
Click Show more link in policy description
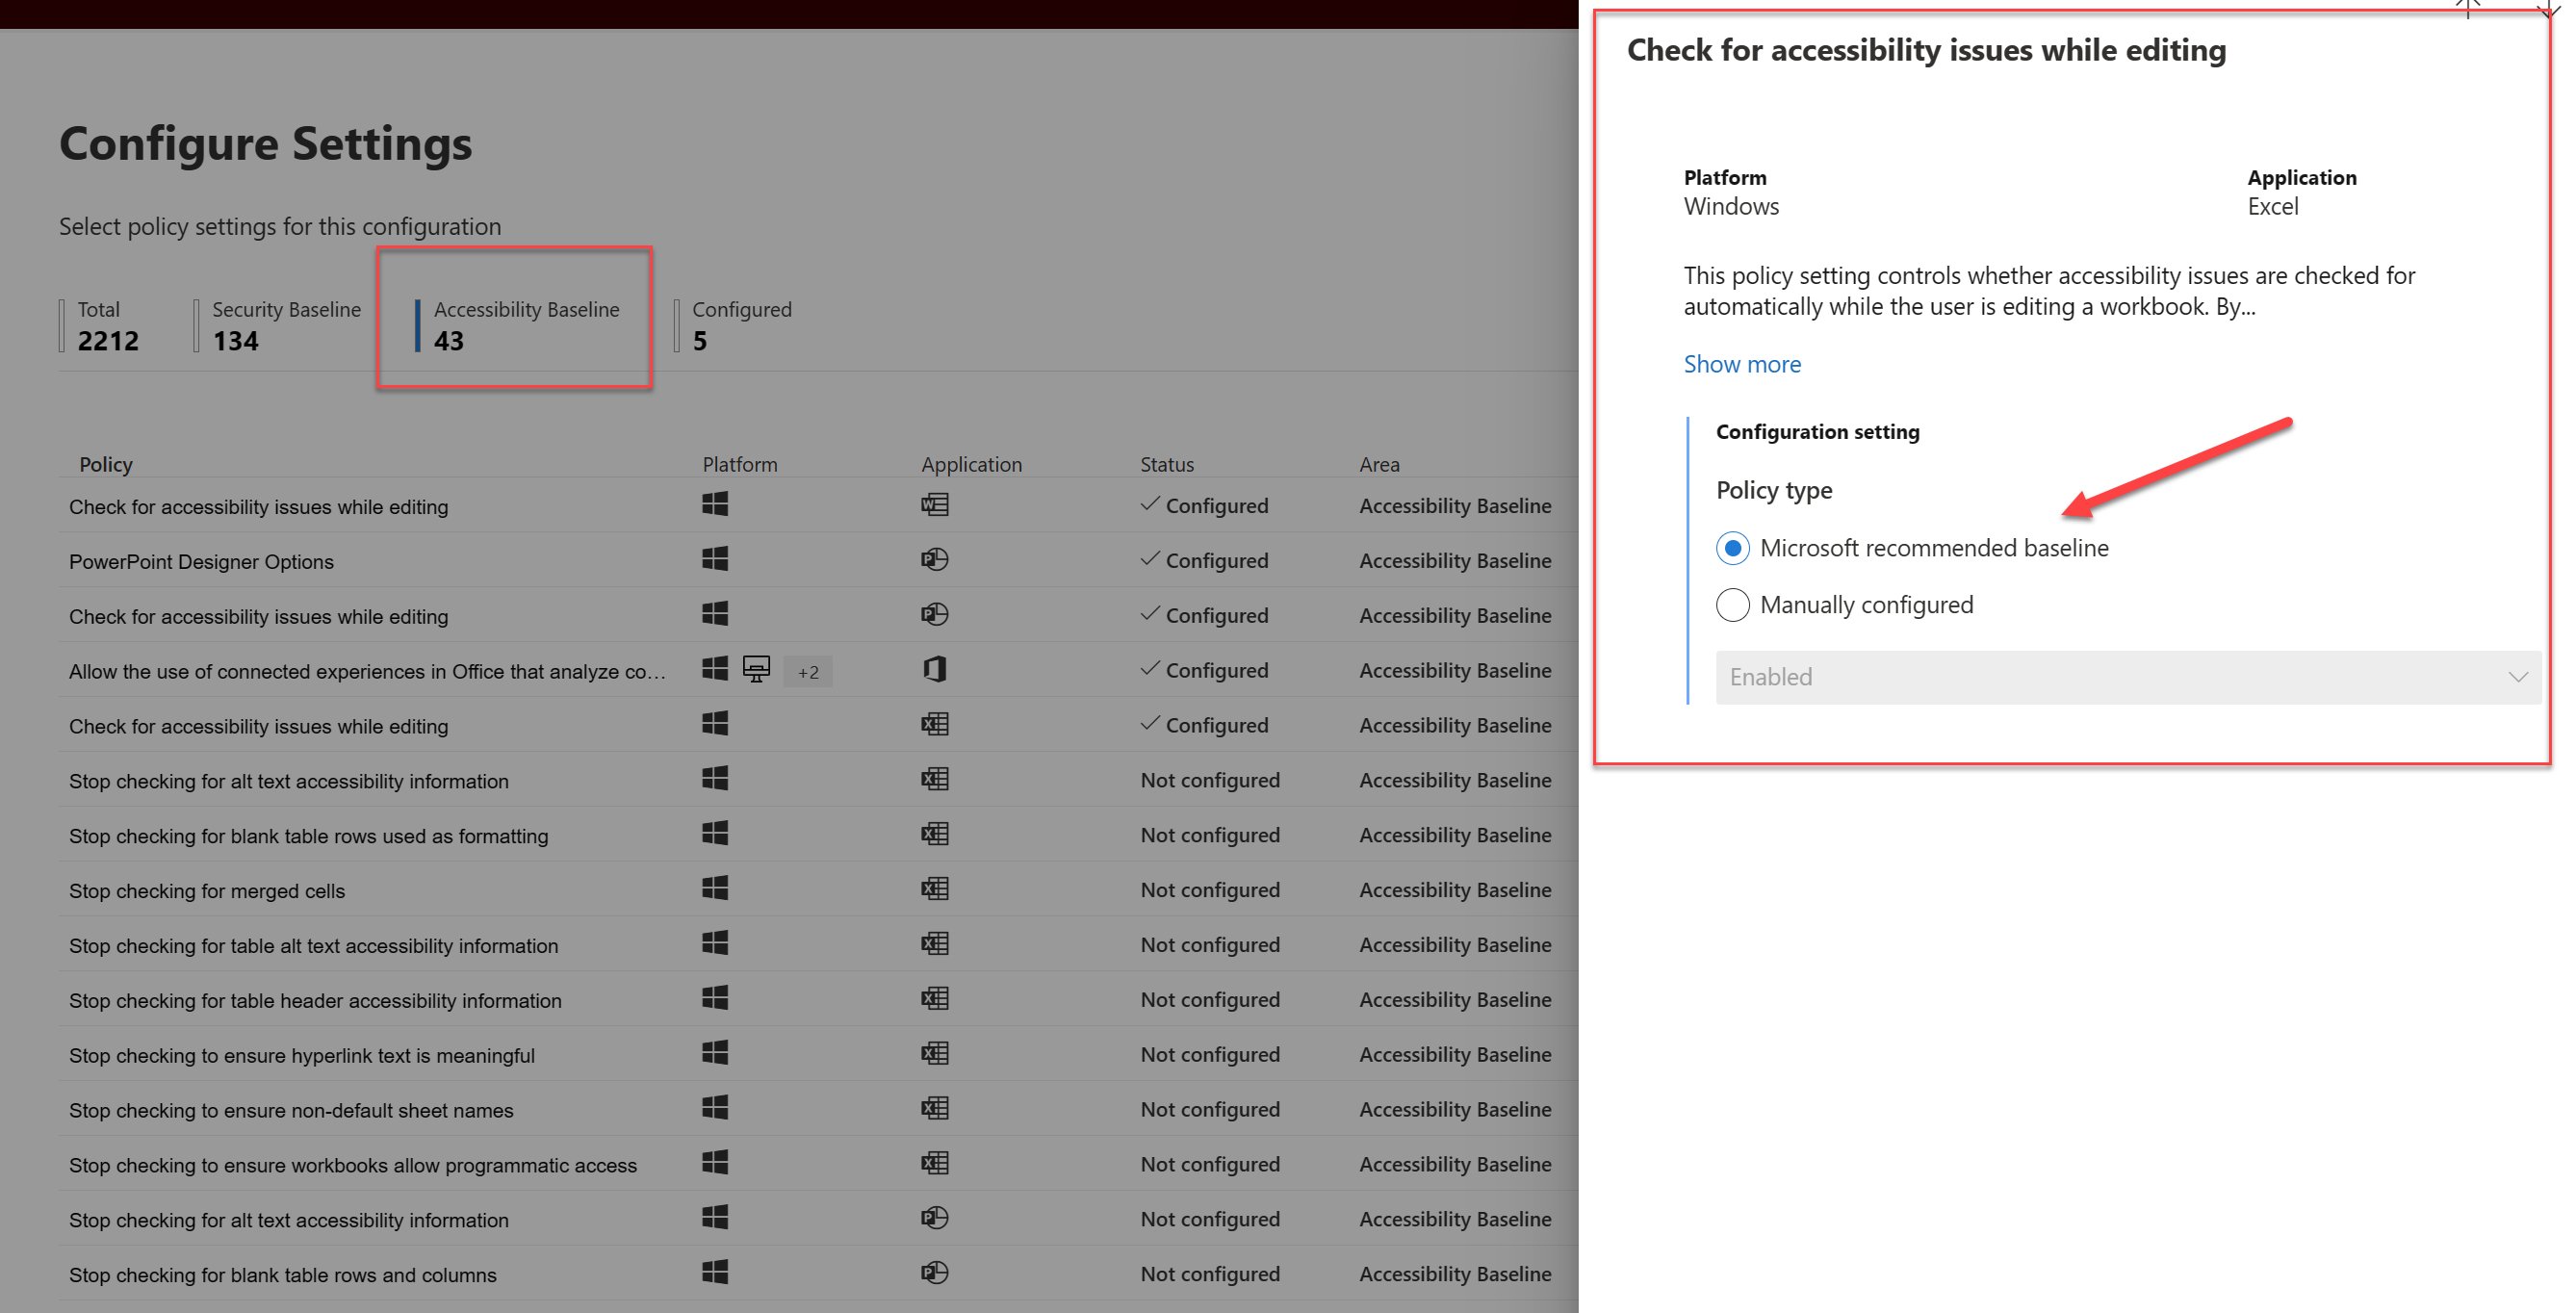tap(1741, 364)
